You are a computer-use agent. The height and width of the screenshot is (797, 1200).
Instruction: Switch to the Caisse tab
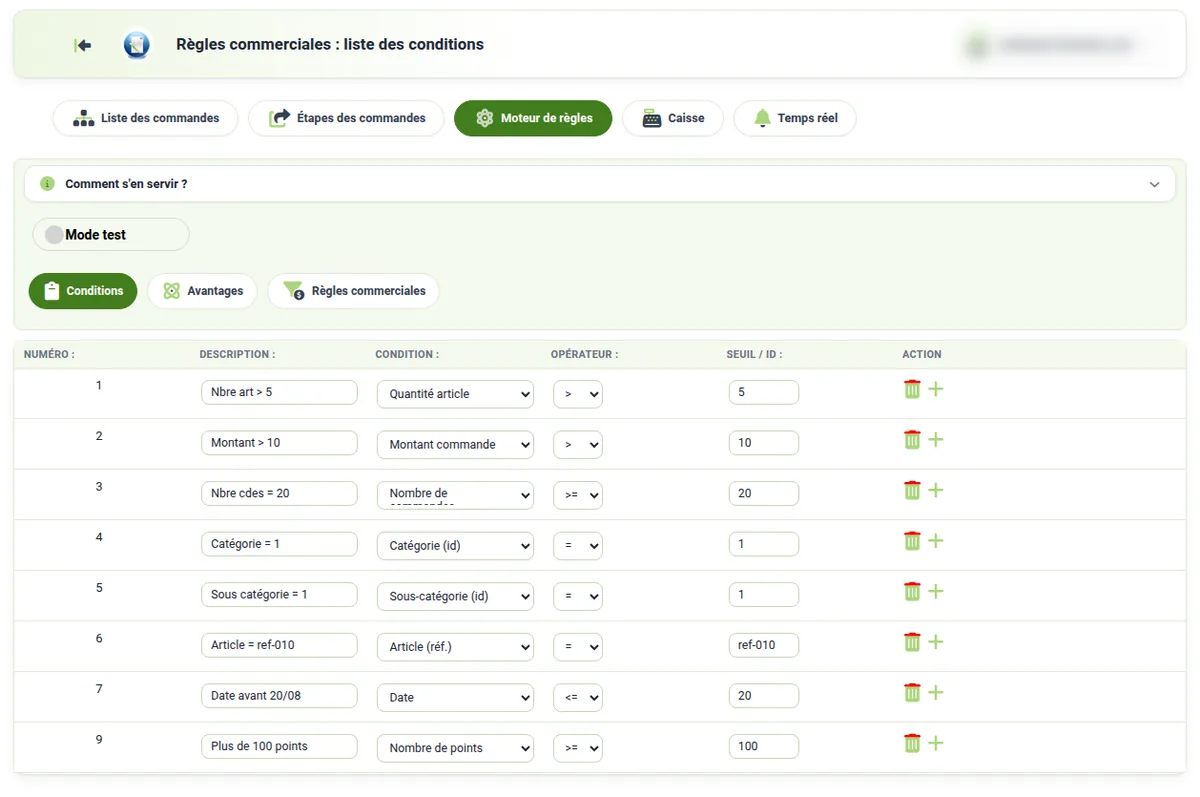pyautogui.click(x=673, y=118)
